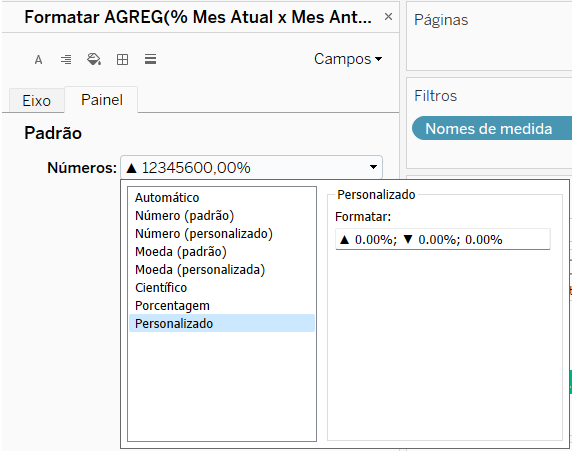This screenshot has height=451, width=572.
Task: Open the Font formatting icon
Action: tap(38, 59)
